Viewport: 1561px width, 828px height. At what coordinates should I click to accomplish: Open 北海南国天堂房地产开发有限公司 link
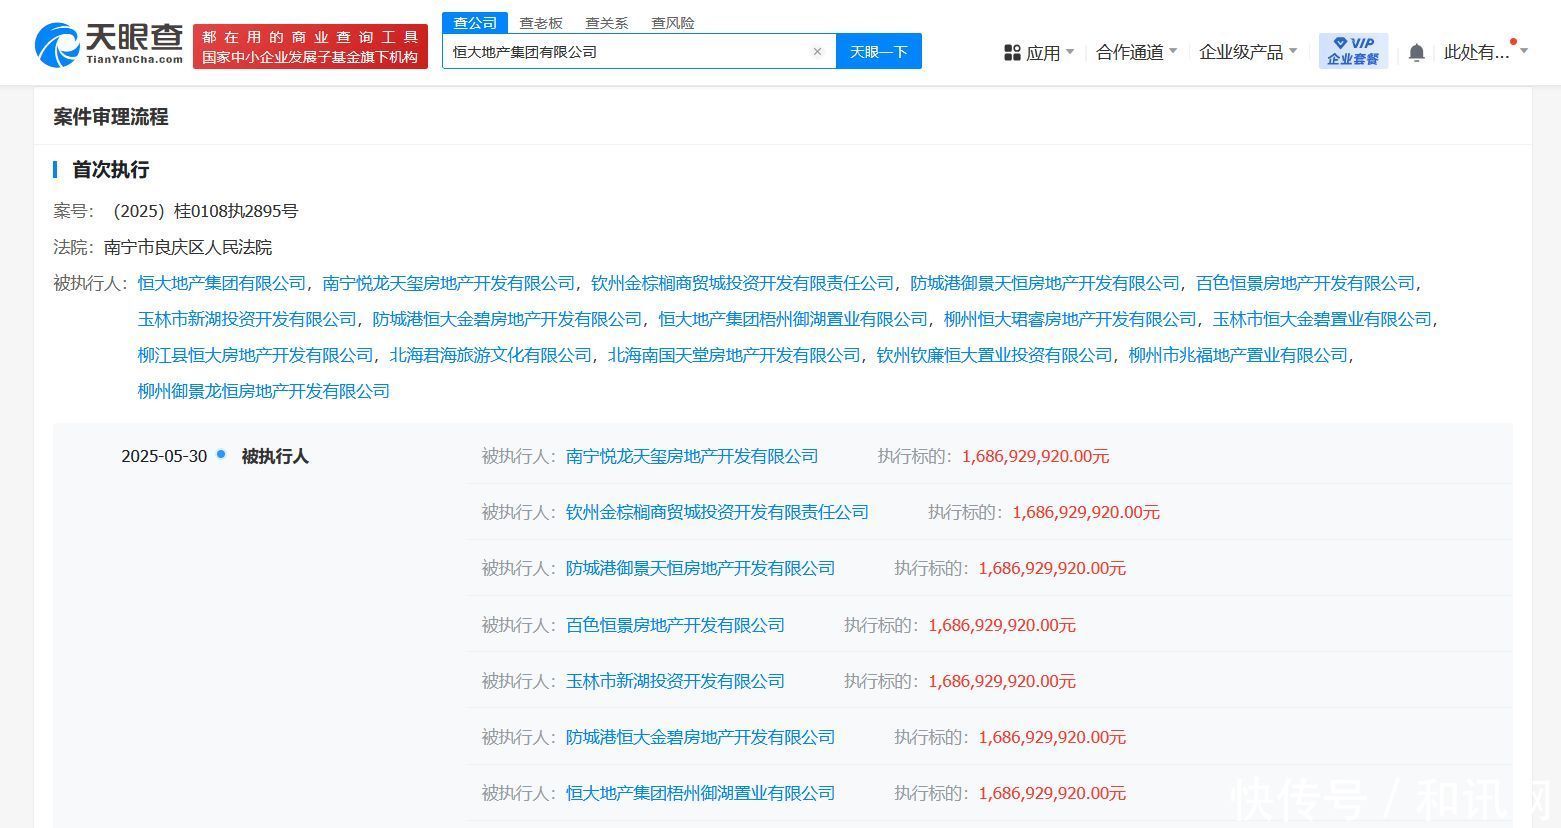(x=734, y=355)
